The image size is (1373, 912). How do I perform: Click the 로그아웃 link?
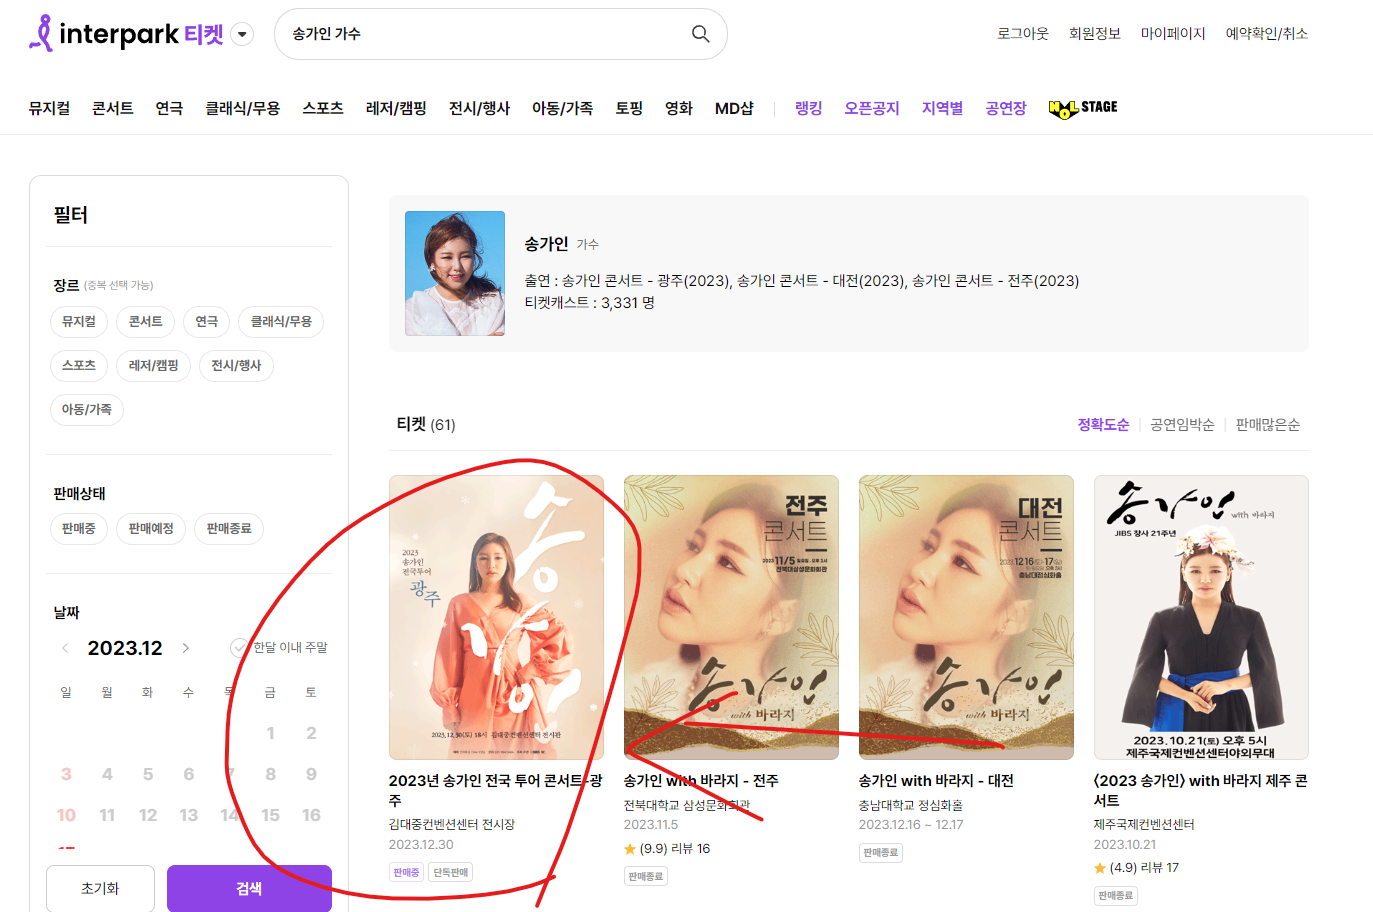pyautogui.click(x=1023, y=33)
